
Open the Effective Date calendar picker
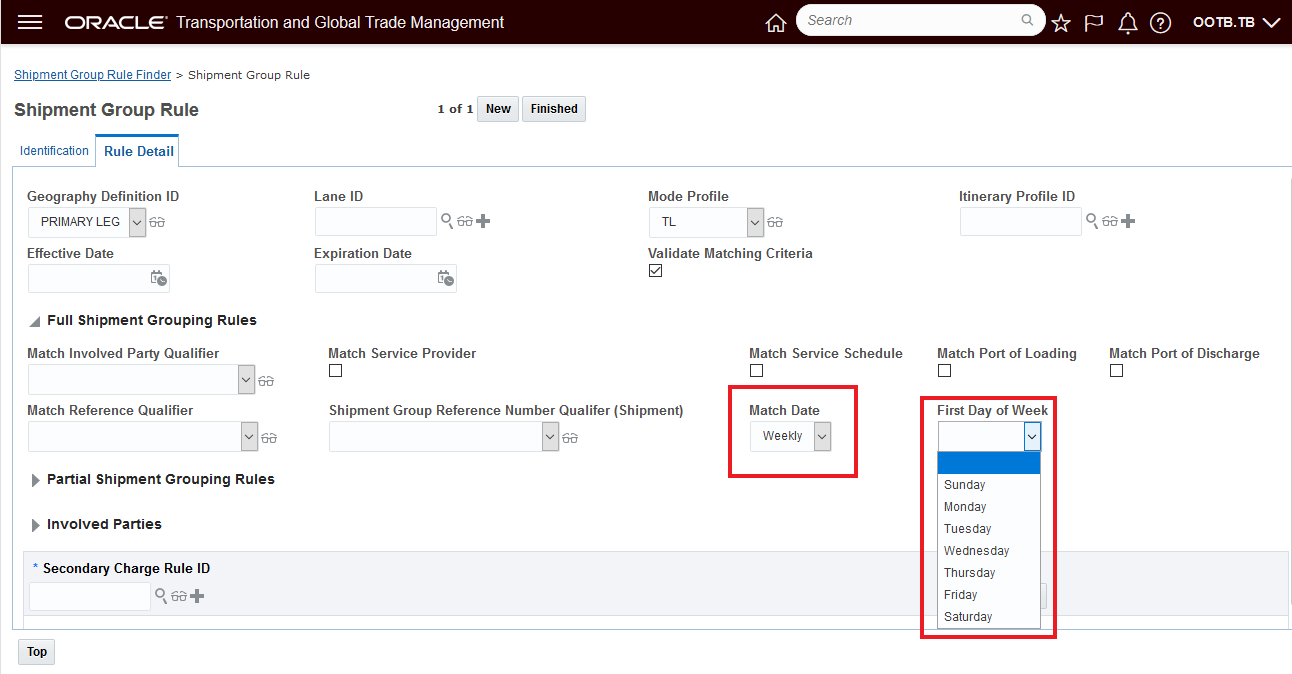(158, 278)
